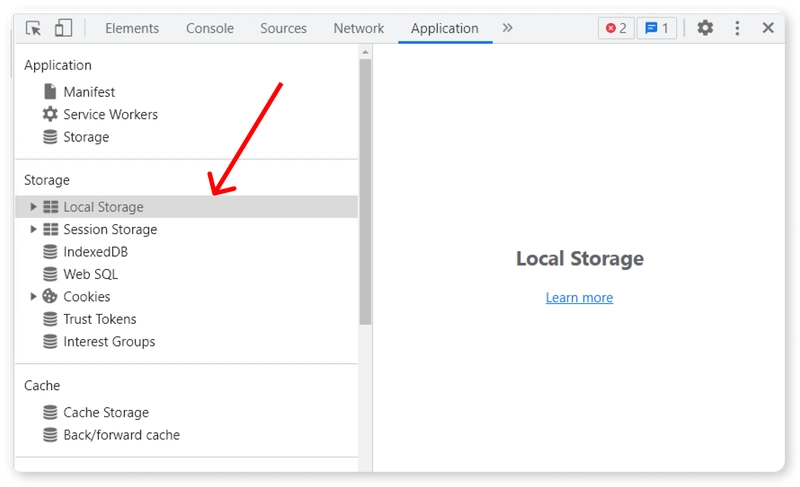Viewport: 800px width, 487px height.
Task: Click the Storage database icon under Application
Action: (50, 137)
